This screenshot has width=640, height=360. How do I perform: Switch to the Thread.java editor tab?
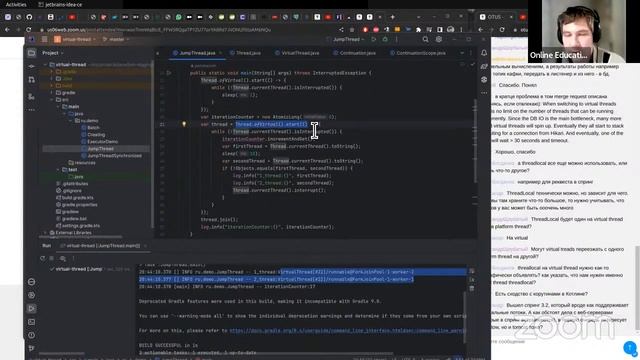point(246,53)
